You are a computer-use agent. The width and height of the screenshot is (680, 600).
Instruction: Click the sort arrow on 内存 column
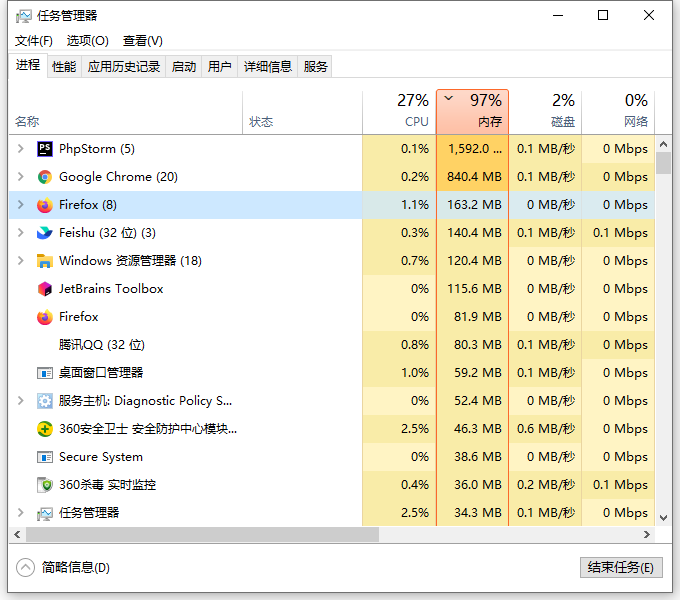pos(449,98)
